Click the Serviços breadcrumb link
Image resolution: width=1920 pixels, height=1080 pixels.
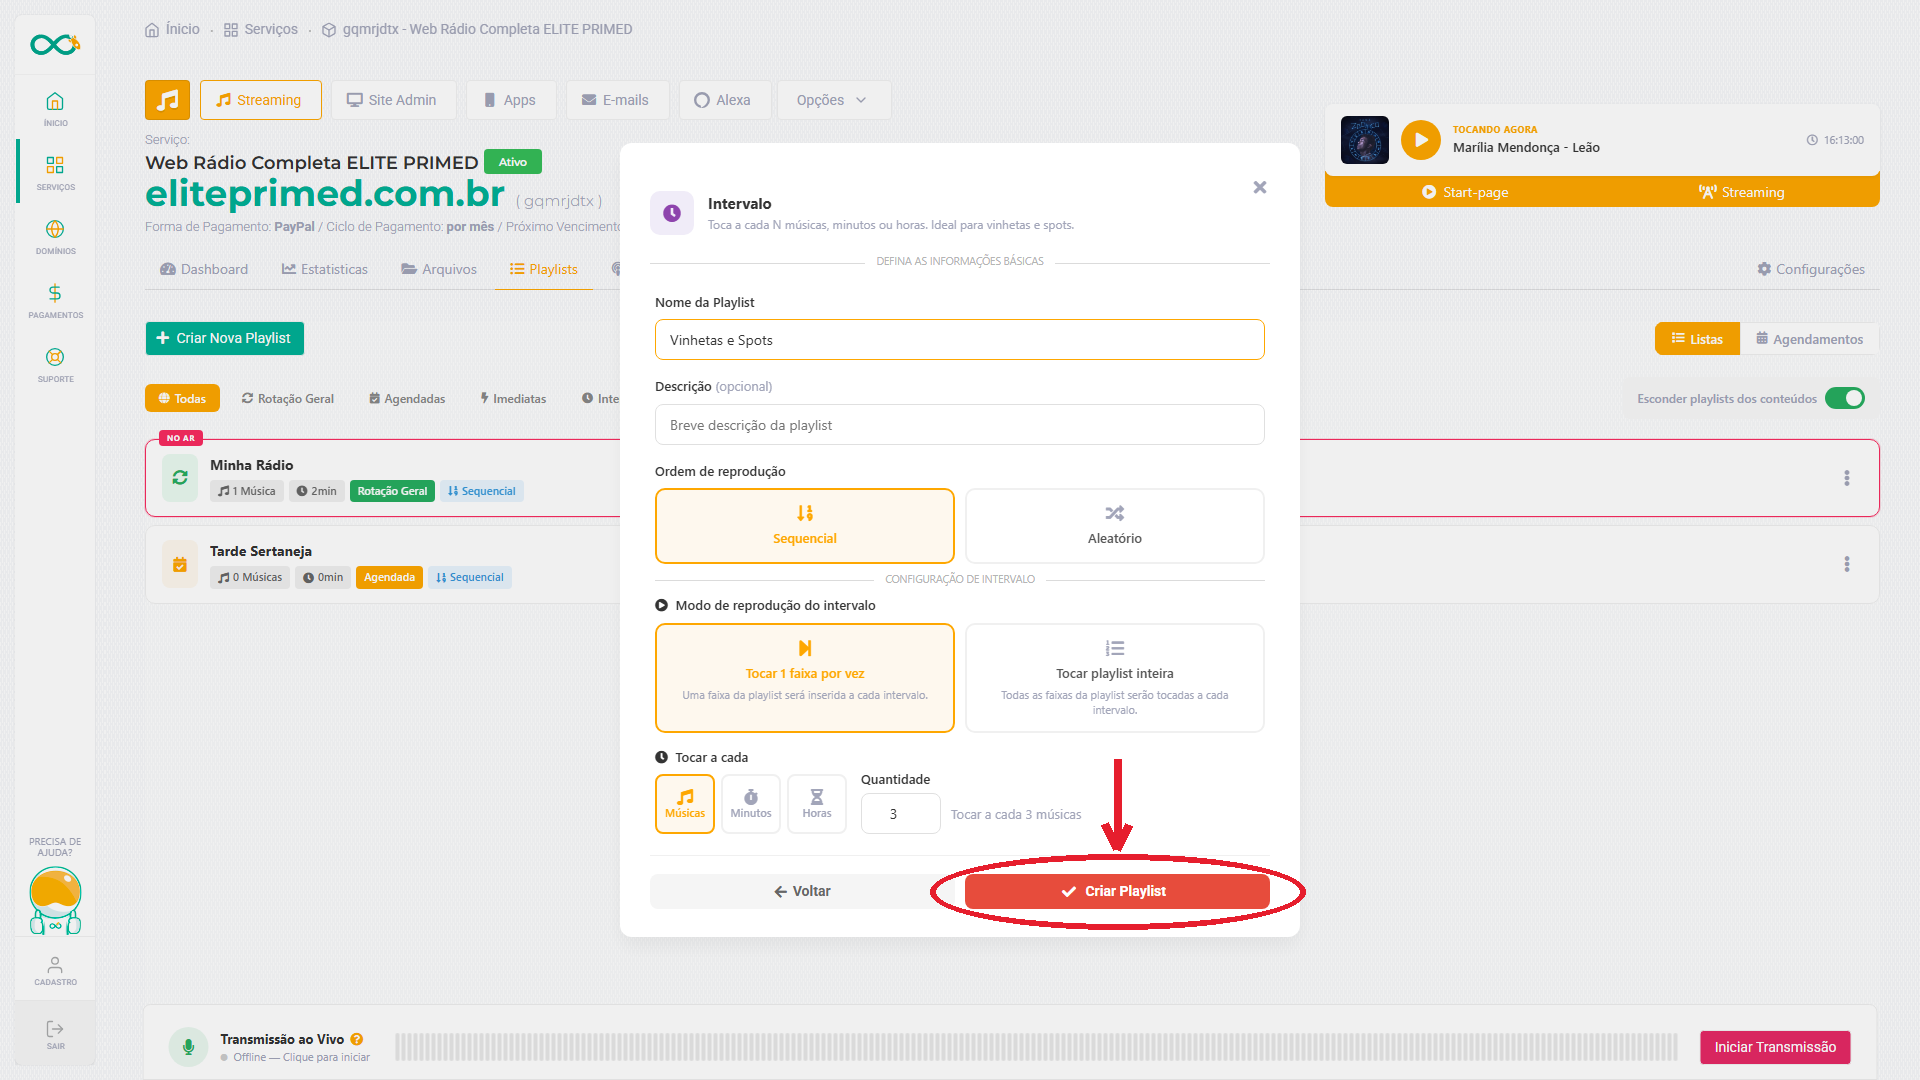pyautogui.click(x=261, y=29)
